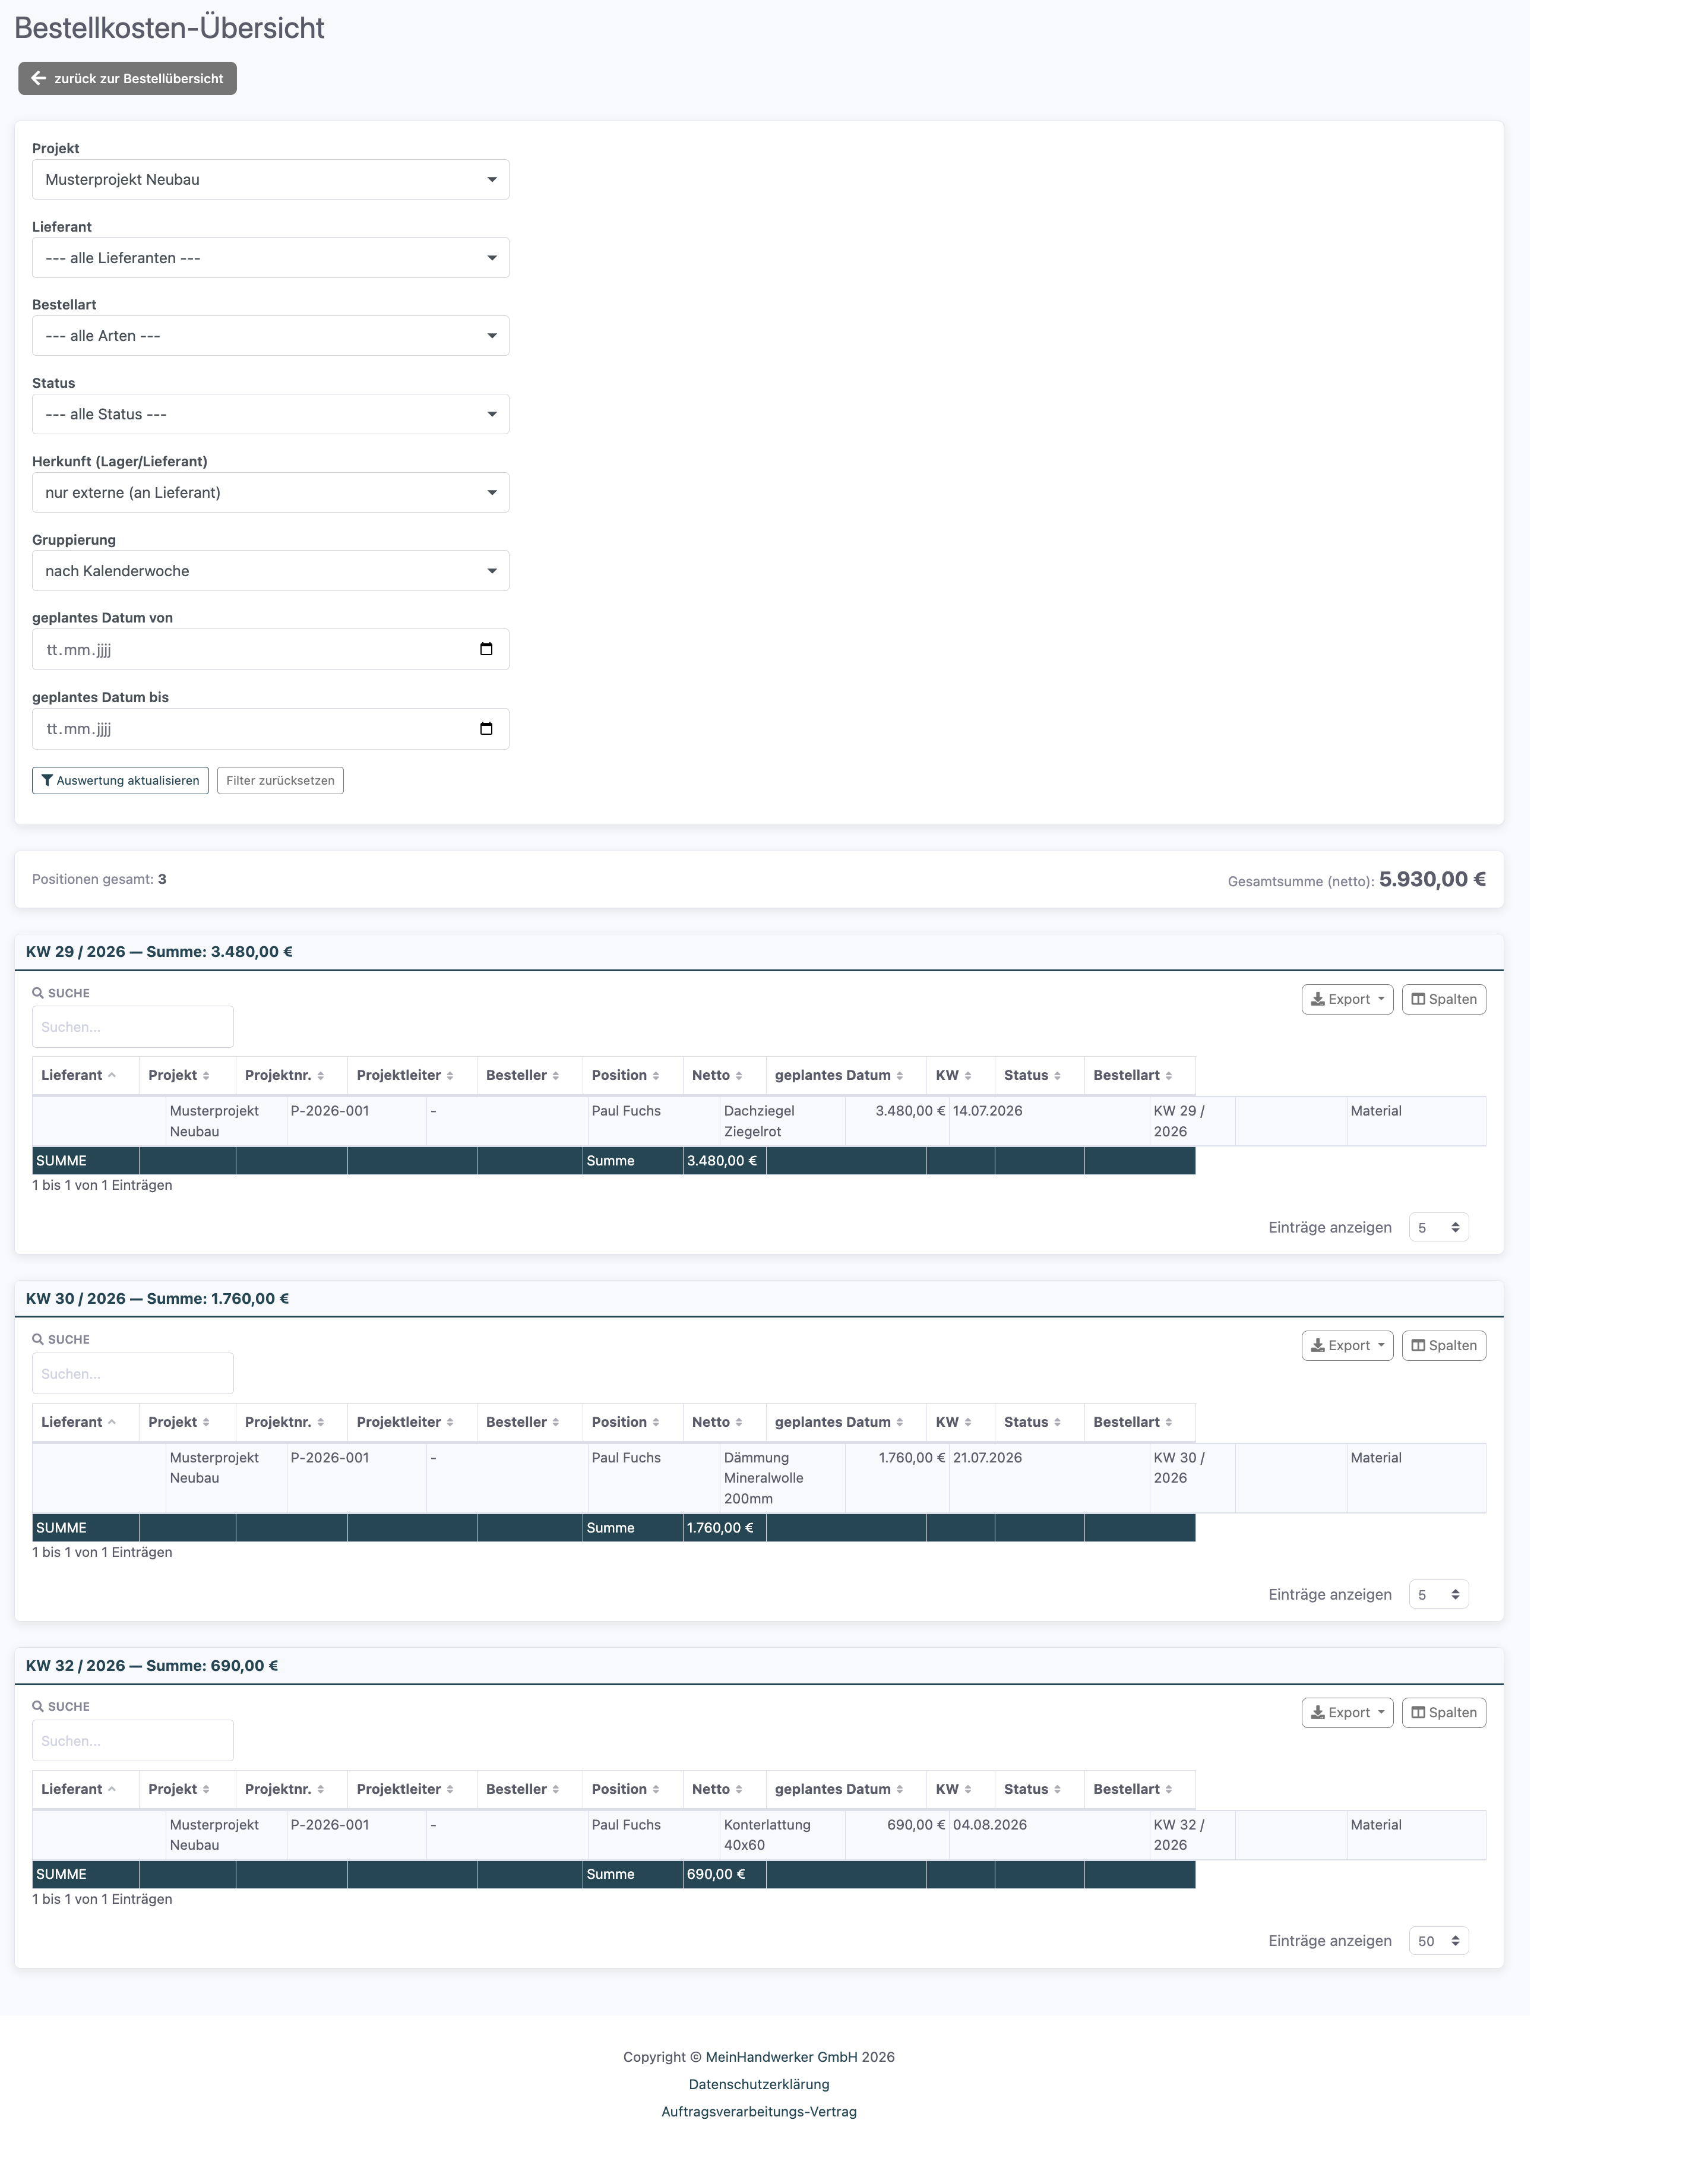This screenshot has width=1708, height=2180.
Task: Click 'Filter zurücksetzen' button
Action: [280, 781]
